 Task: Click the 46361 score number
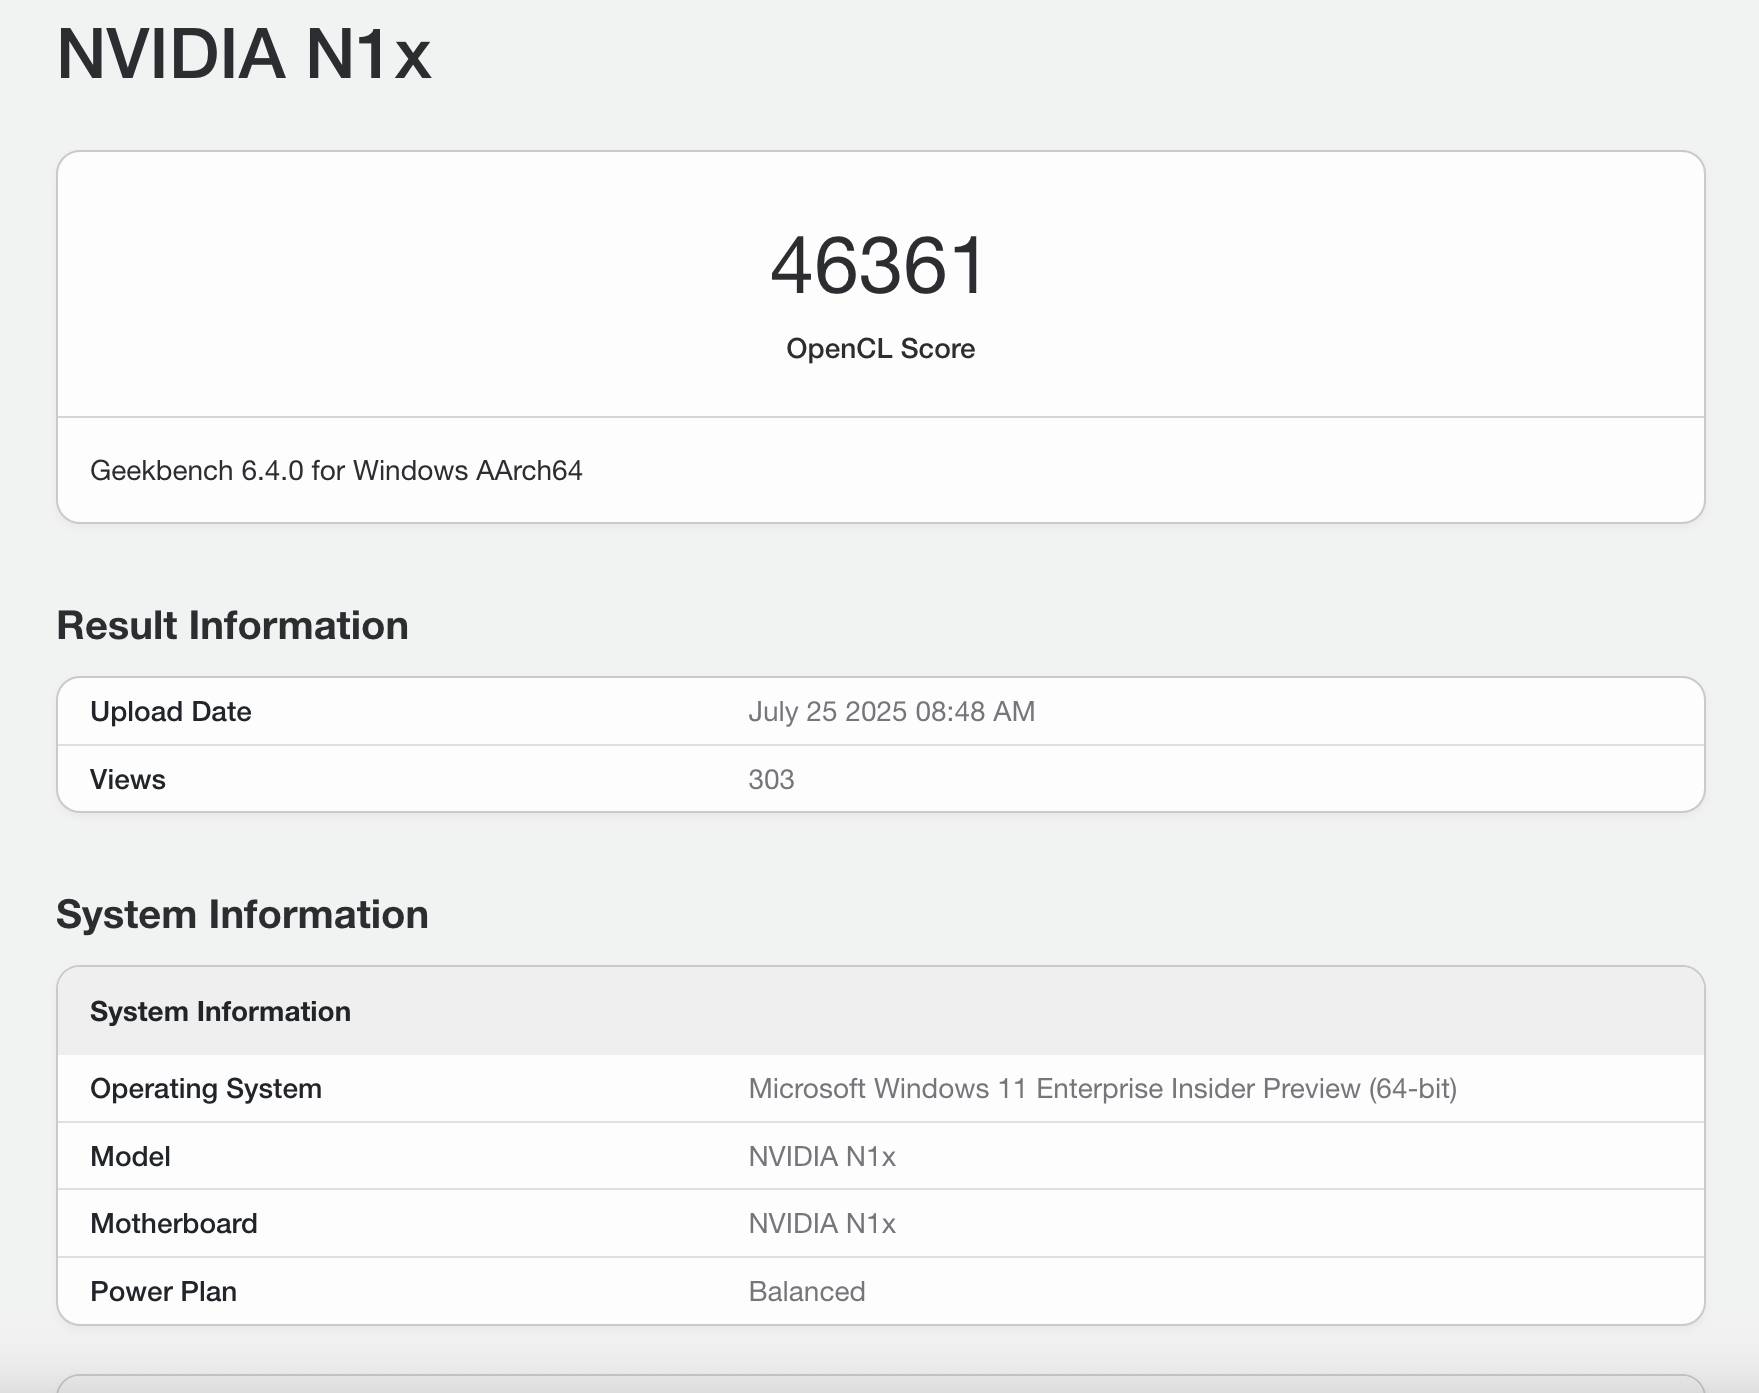879,266
